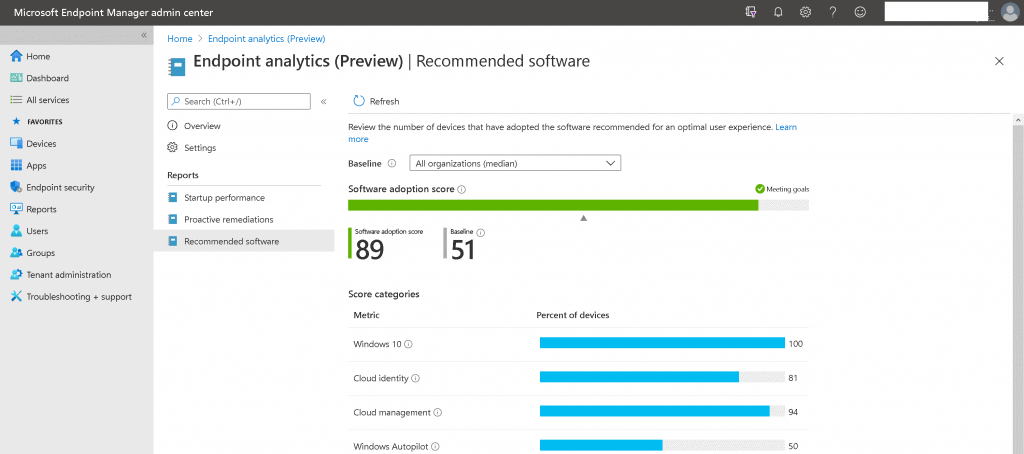Click the Groups sidebar icon
The height and width of the screenshot is (454, 1024).
16,253
